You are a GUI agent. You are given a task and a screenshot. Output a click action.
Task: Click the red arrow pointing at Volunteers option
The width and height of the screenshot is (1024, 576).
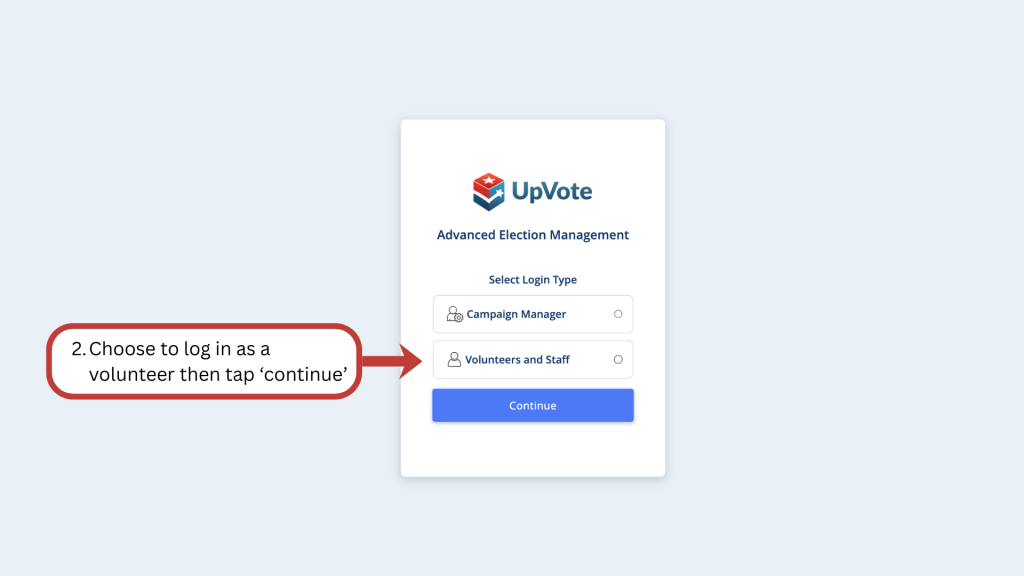click(x=393, y=361)
